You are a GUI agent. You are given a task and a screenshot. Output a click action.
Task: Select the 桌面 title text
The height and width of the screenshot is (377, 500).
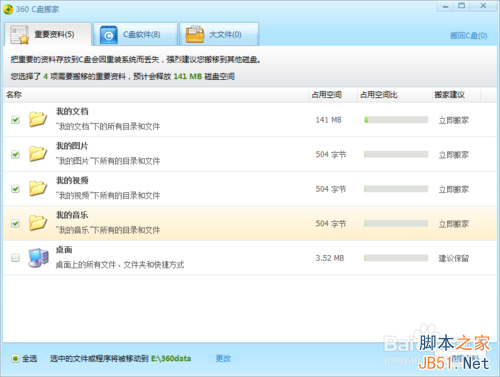coord(64,250)
